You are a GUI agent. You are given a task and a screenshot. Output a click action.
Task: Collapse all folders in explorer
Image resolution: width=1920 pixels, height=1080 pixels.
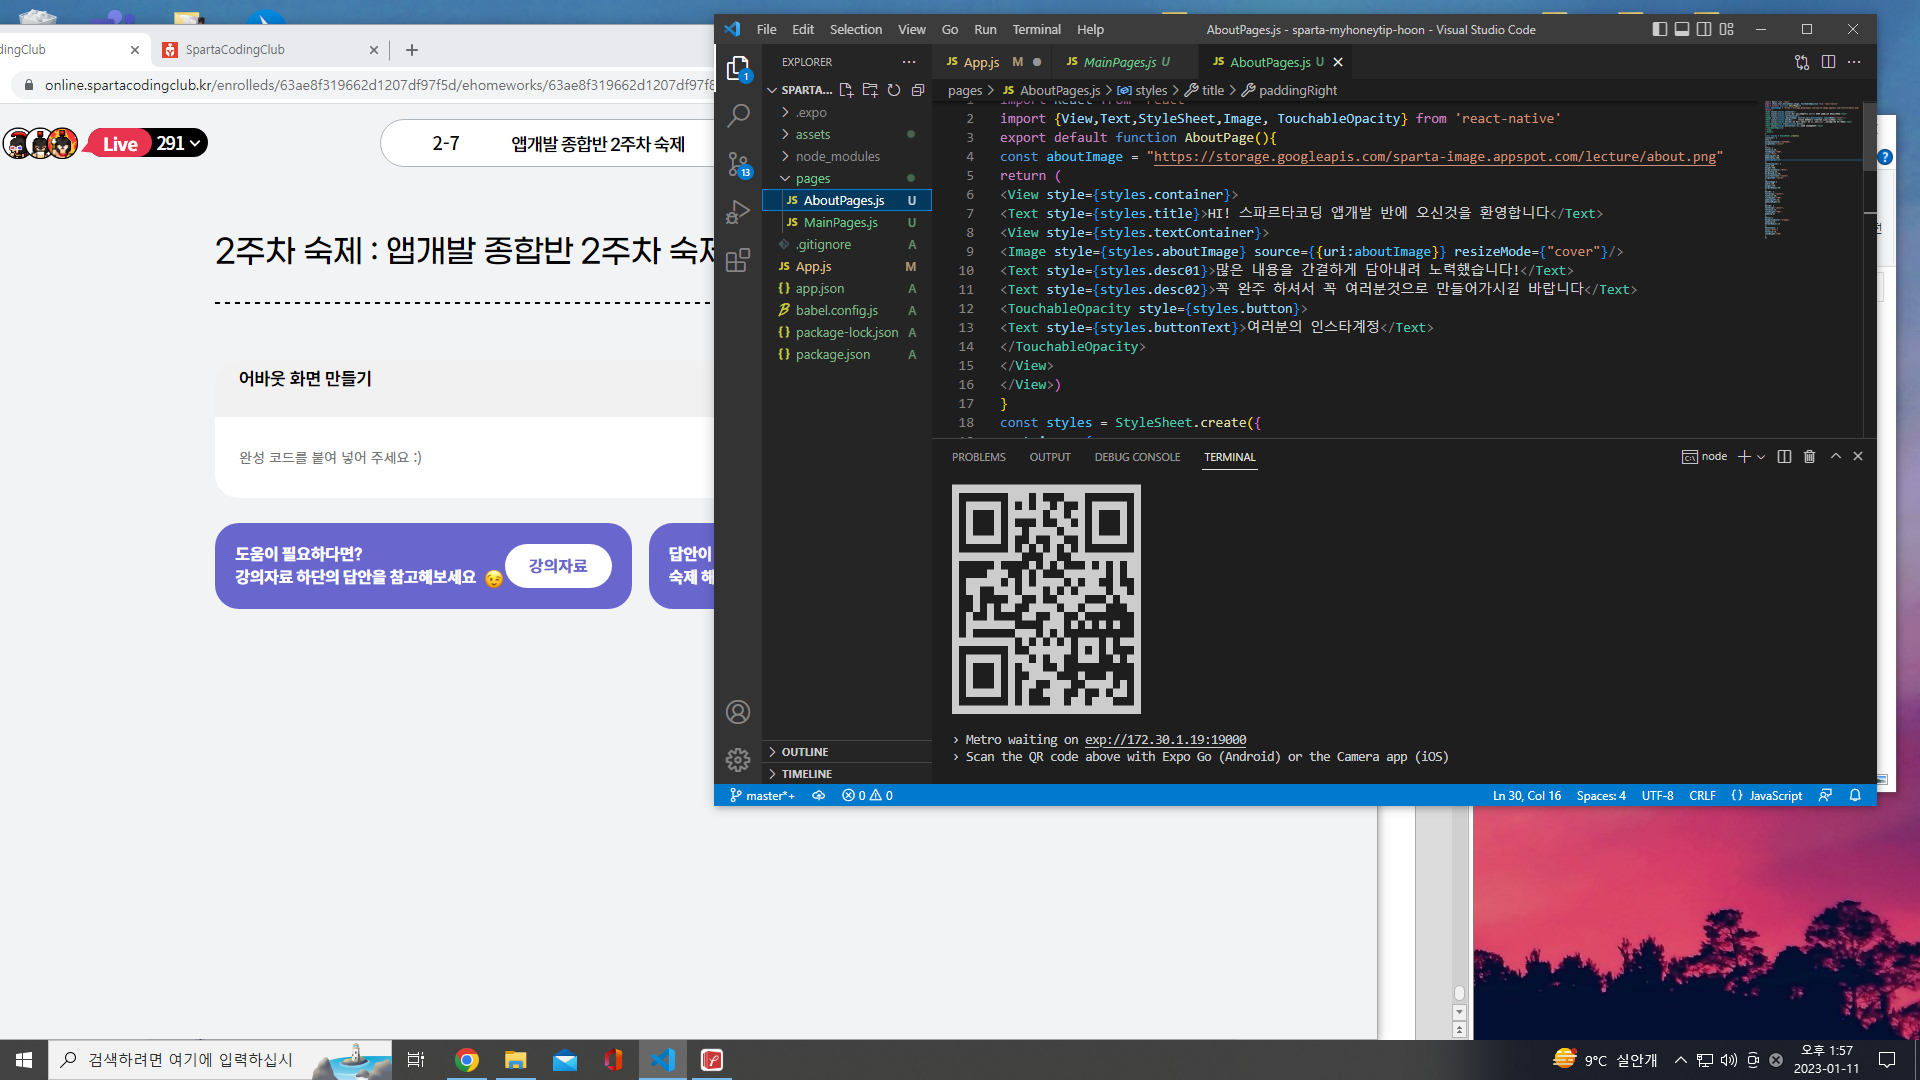point(918,90)
